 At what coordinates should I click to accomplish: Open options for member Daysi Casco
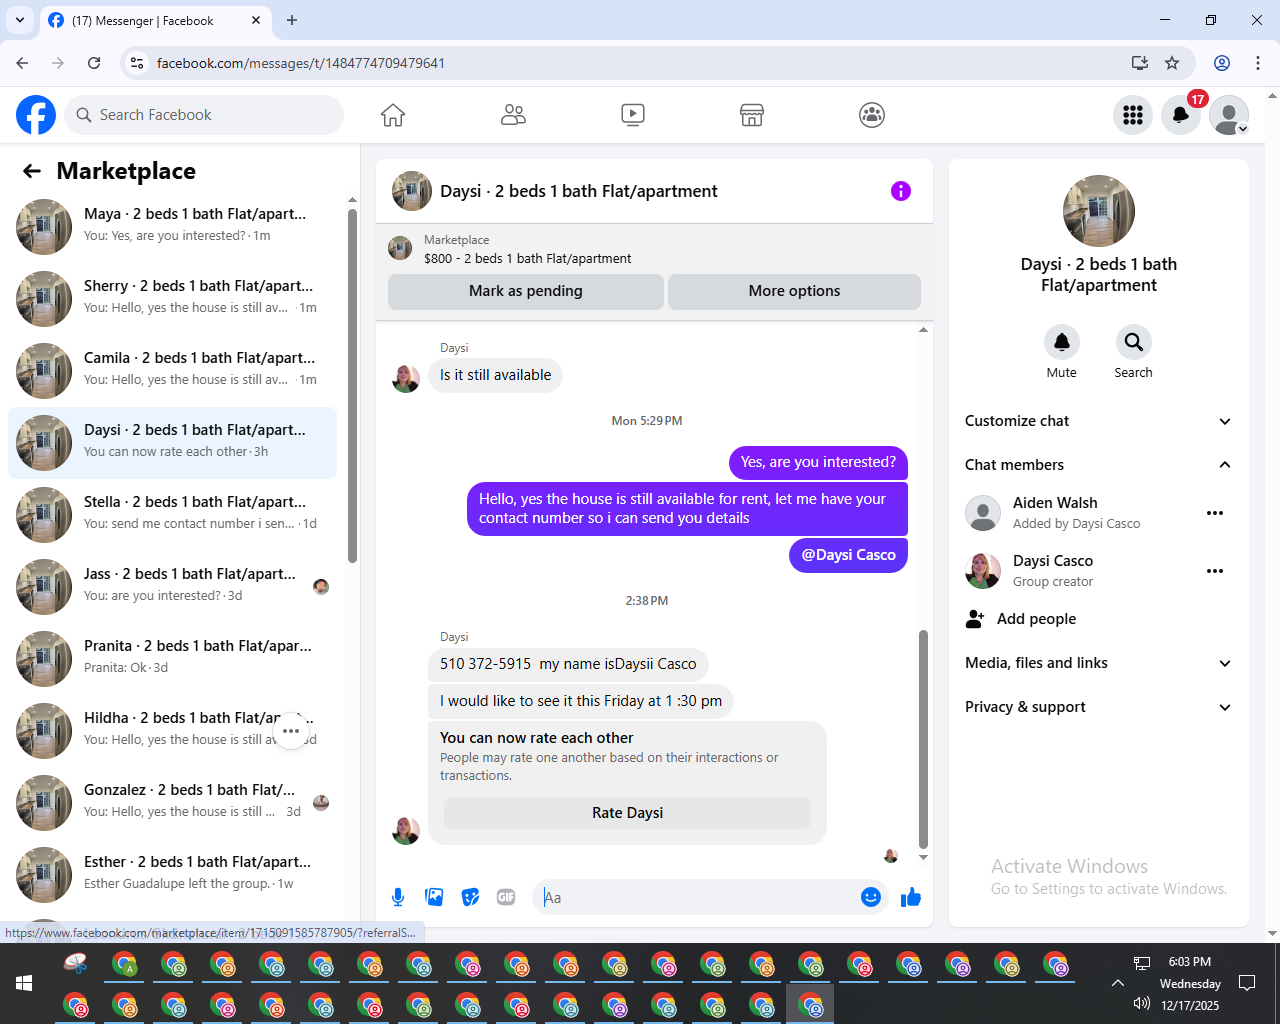[1215, 571]
